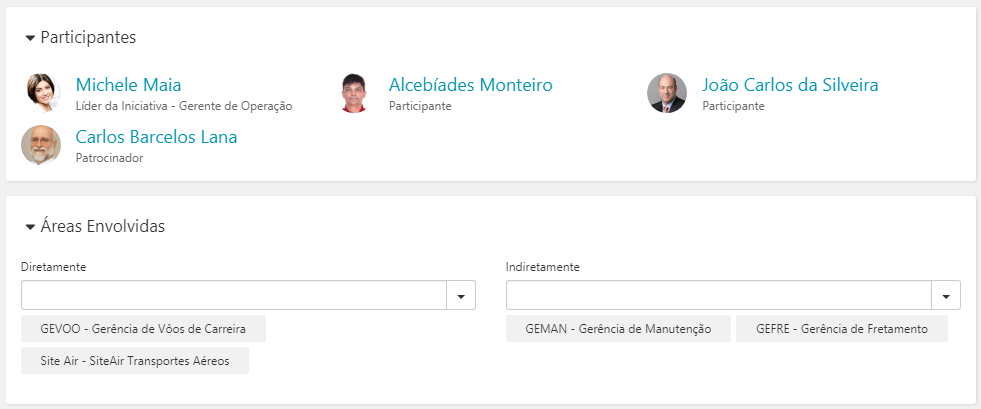Select the GEFRE - Gerência de Fretamento tag

coord(841,328)
